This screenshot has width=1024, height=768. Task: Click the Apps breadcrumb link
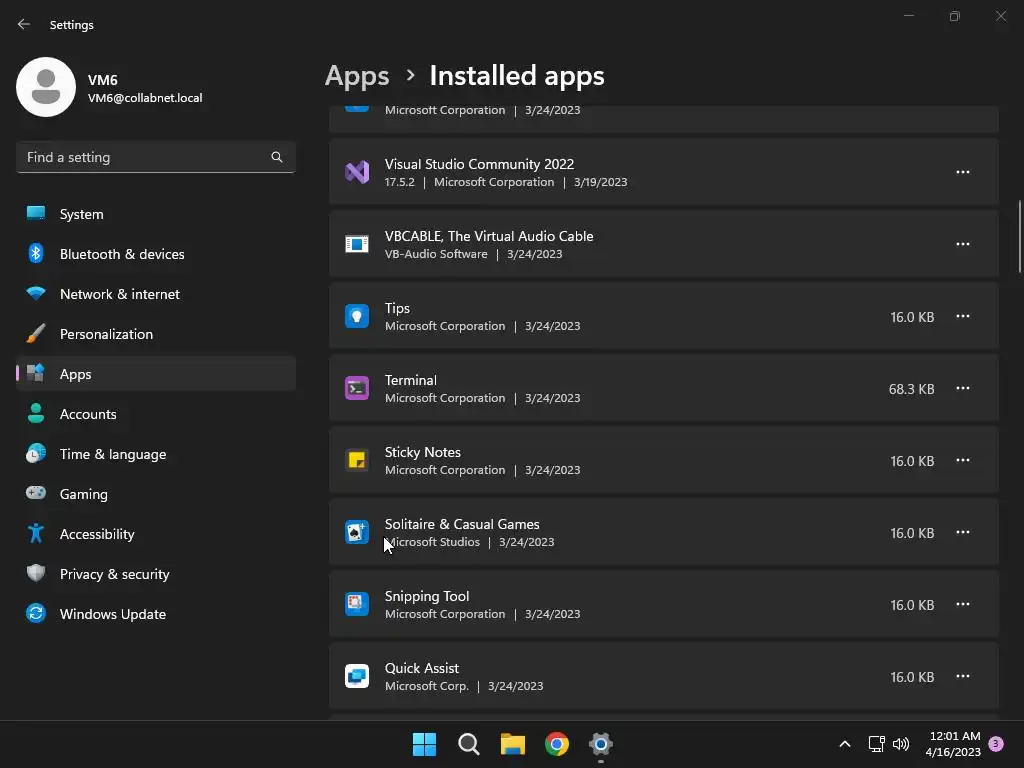pos(357,76)
